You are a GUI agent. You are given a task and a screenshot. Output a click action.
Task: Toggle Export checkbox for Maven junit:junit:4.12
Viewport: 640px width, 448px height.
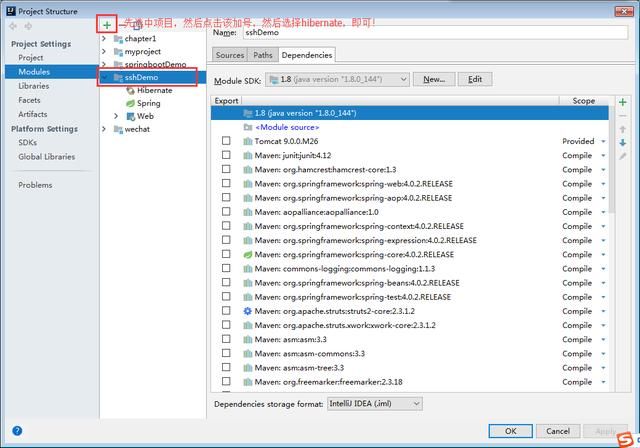(226, 156)
